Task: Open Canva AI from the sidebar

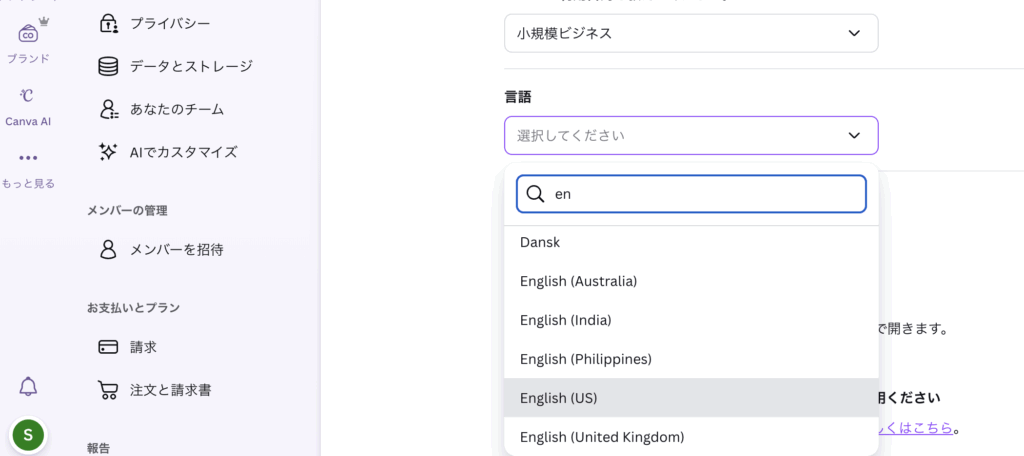Action: [x=28, y=96]
